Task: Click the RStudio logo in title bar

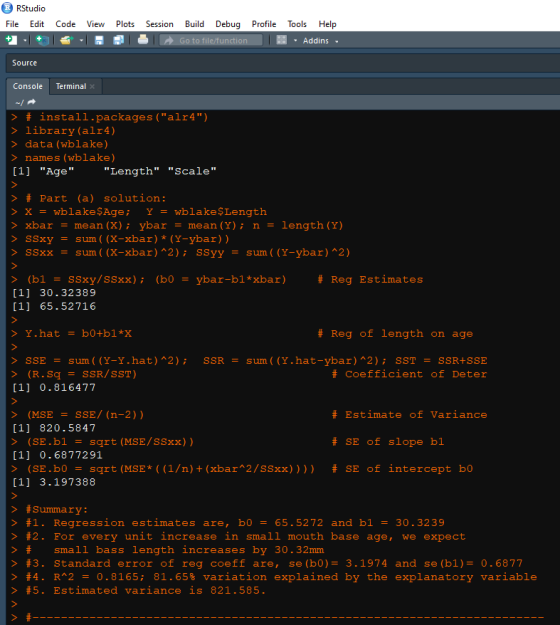Action: pyautogui.click(x=7, y=8)
